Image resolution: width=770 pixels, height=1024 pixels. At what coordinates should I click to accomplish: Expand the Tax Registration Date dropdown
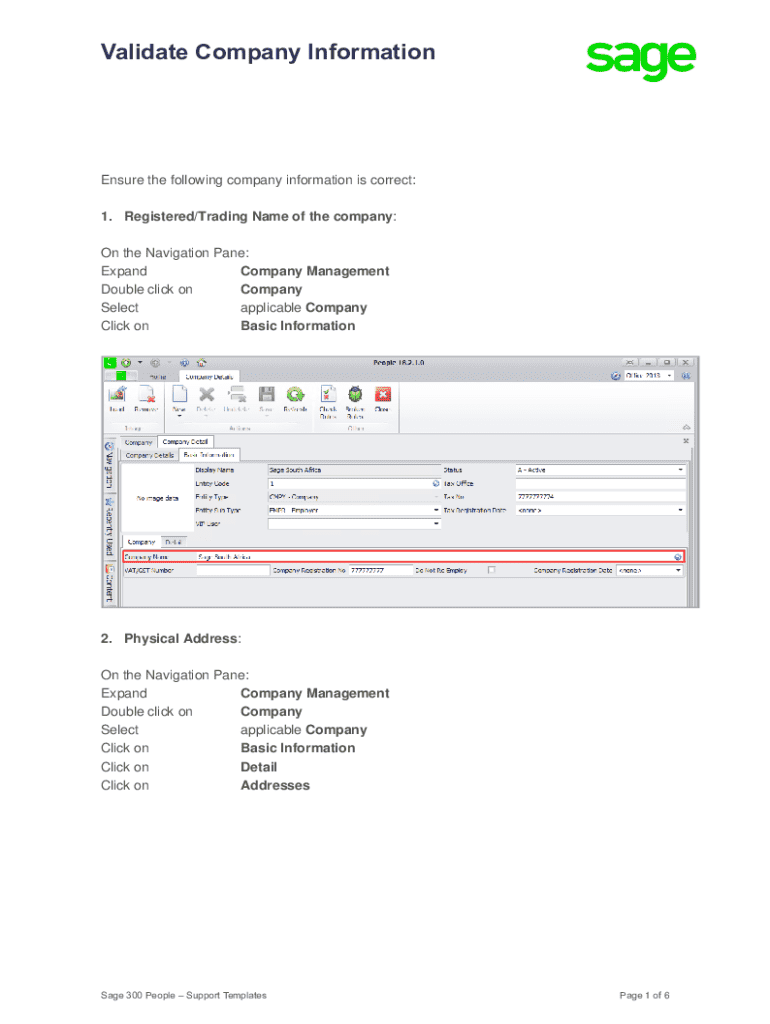point(681,510)
